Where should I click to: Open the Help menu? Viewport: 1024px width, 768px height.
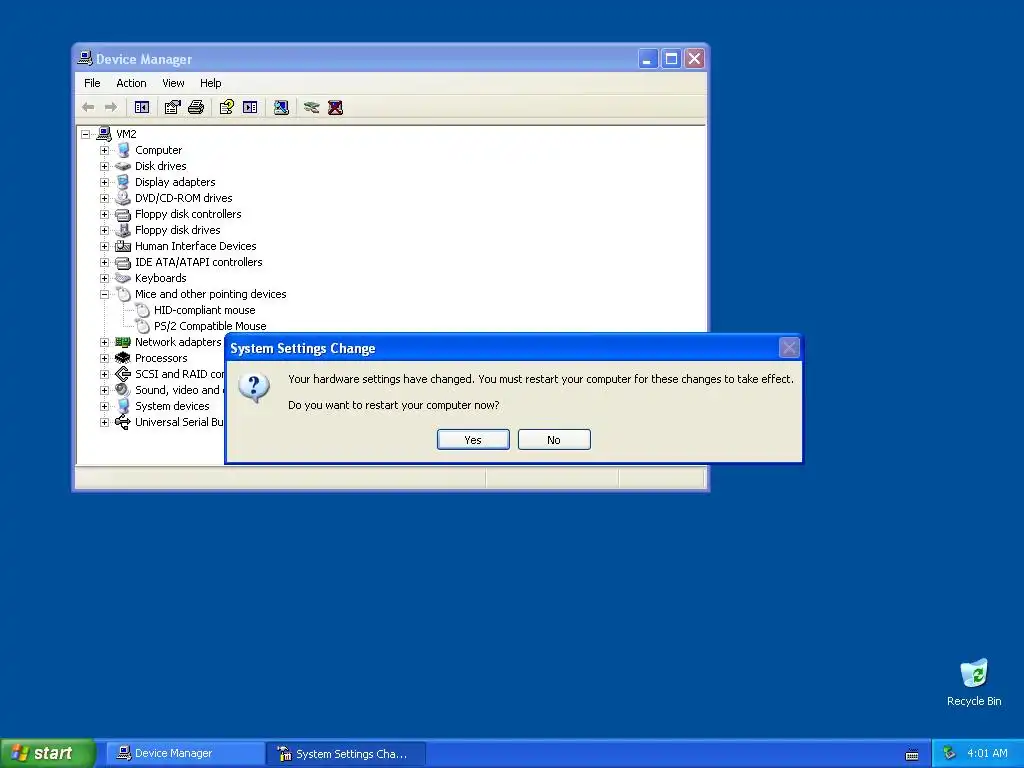coord(210,83)
